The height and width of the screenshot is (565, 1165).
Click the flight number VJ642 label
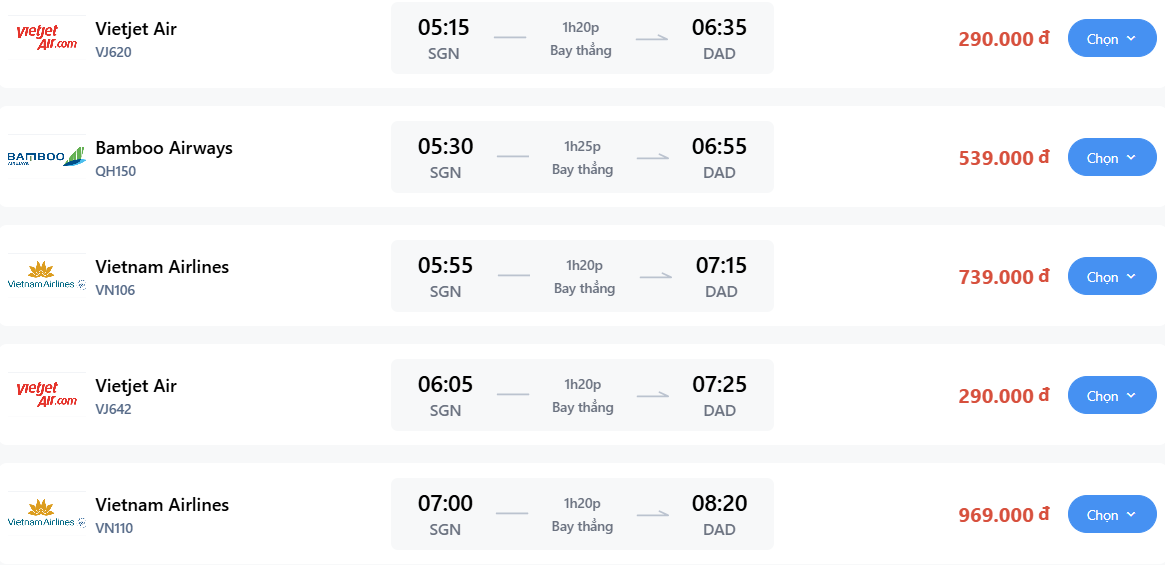(114, 409)
